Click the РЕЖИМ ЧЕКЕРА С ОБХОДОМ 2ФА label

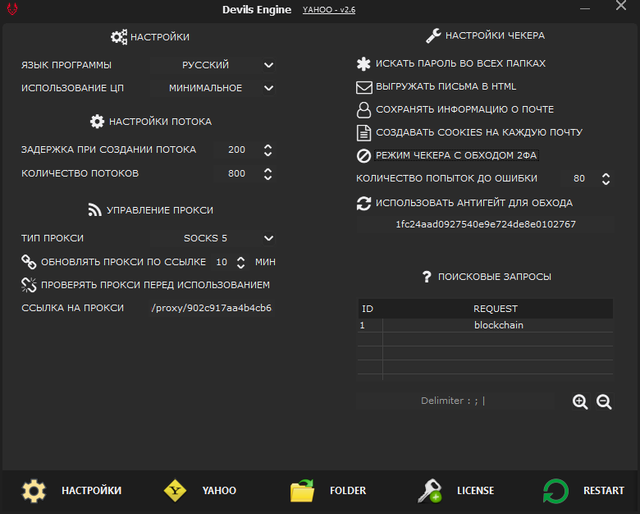456,156
